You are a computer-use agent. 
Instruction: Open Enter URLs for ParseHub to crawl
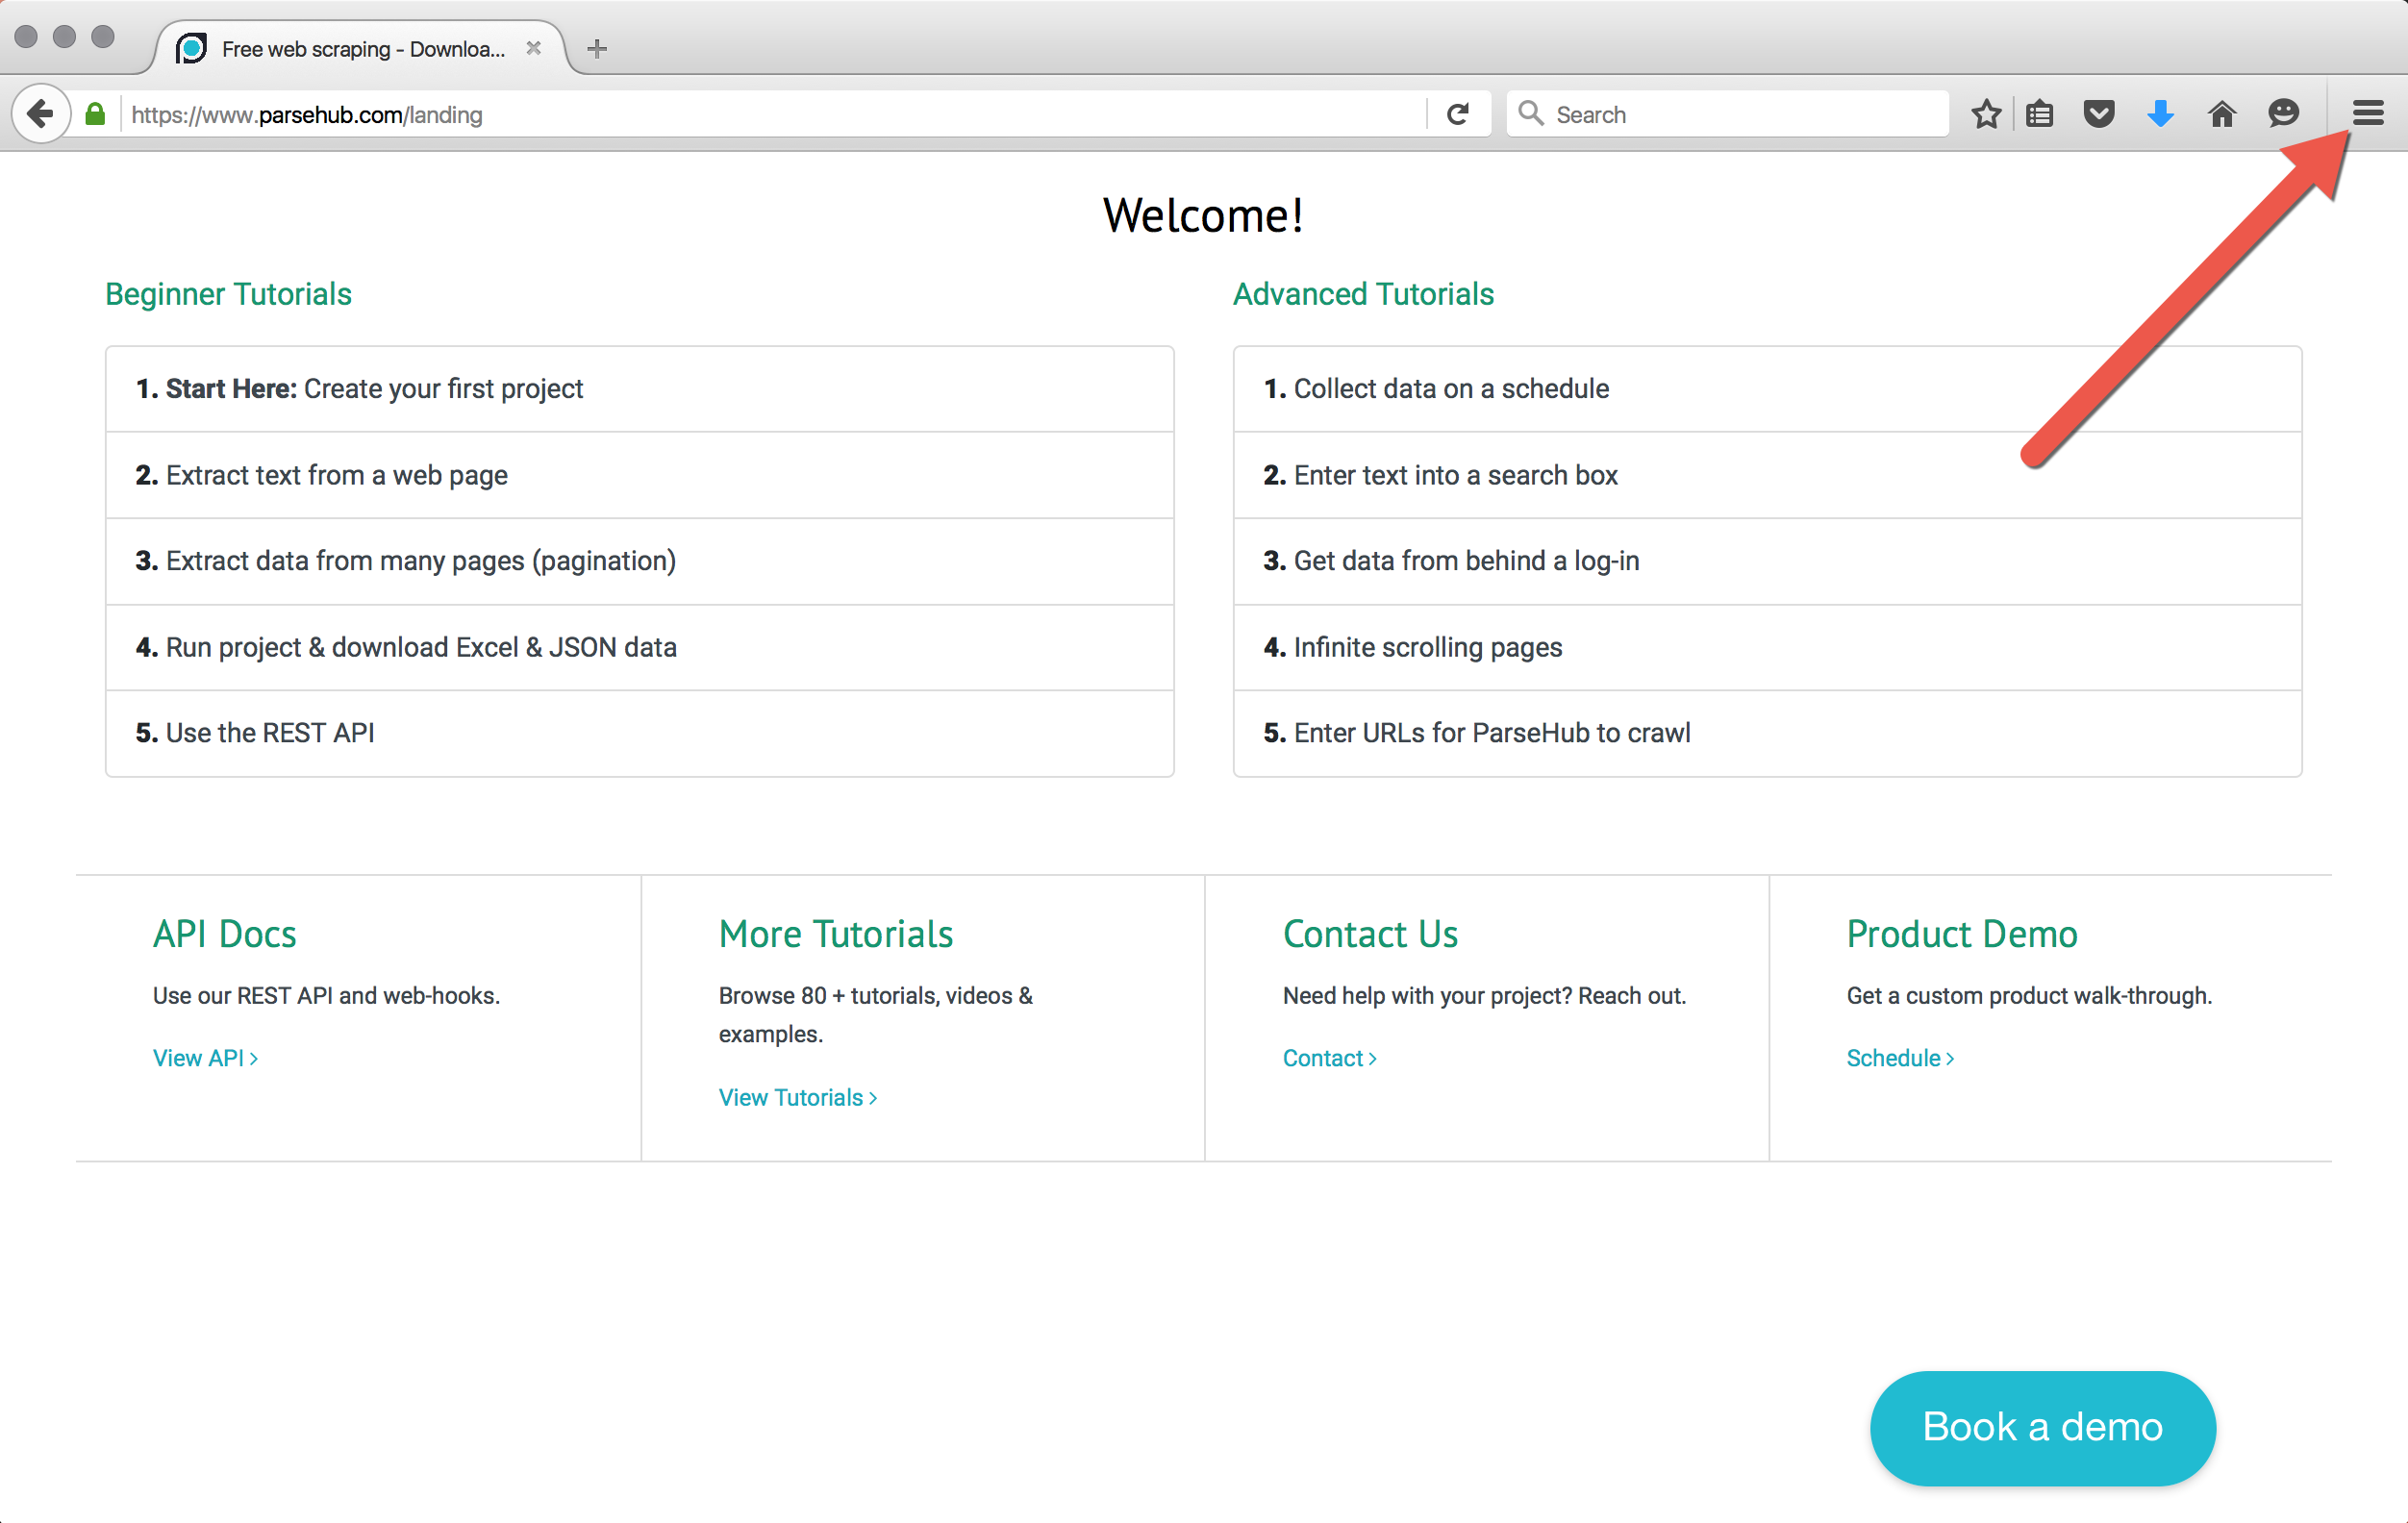pos(1767,733)
